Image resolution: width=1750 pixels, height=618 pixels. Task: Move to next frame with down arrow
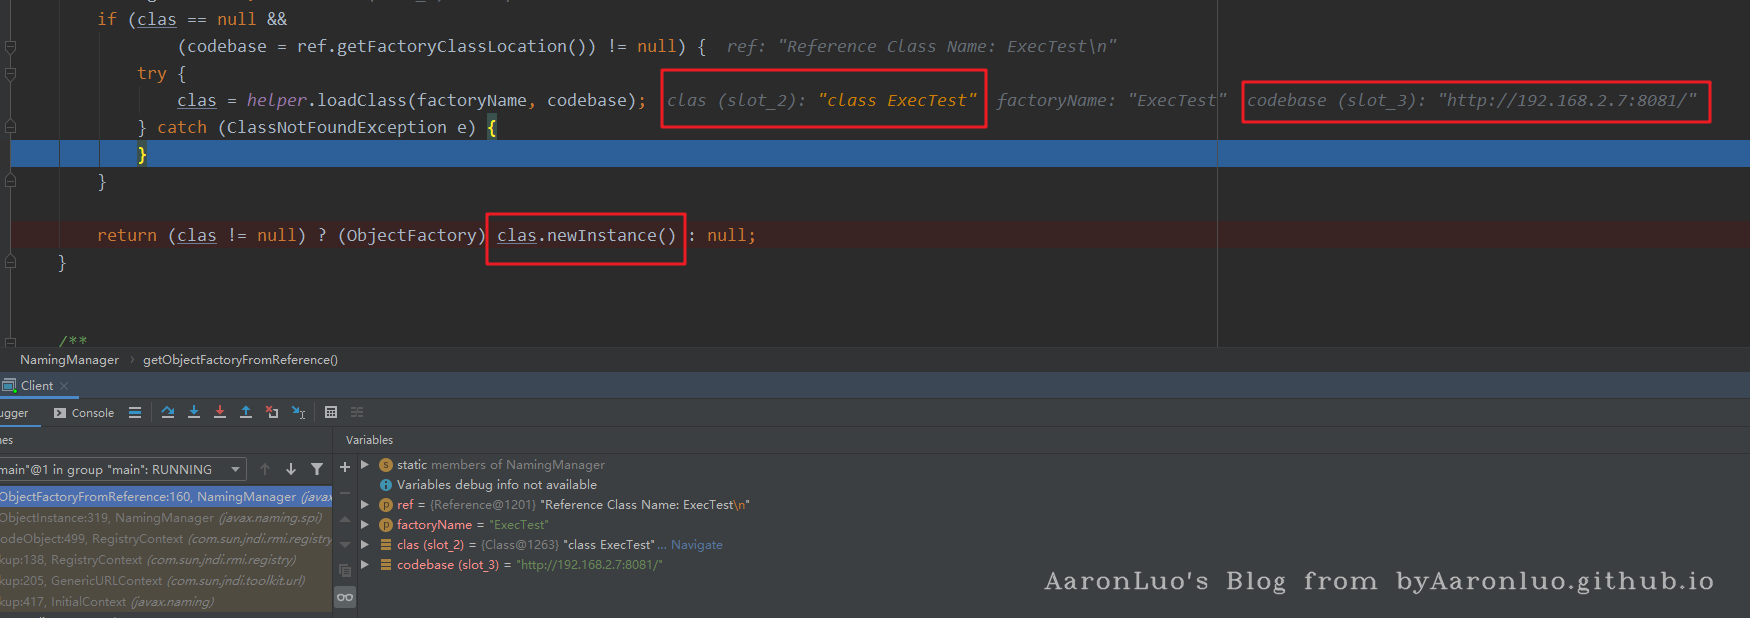coord(291,469)
